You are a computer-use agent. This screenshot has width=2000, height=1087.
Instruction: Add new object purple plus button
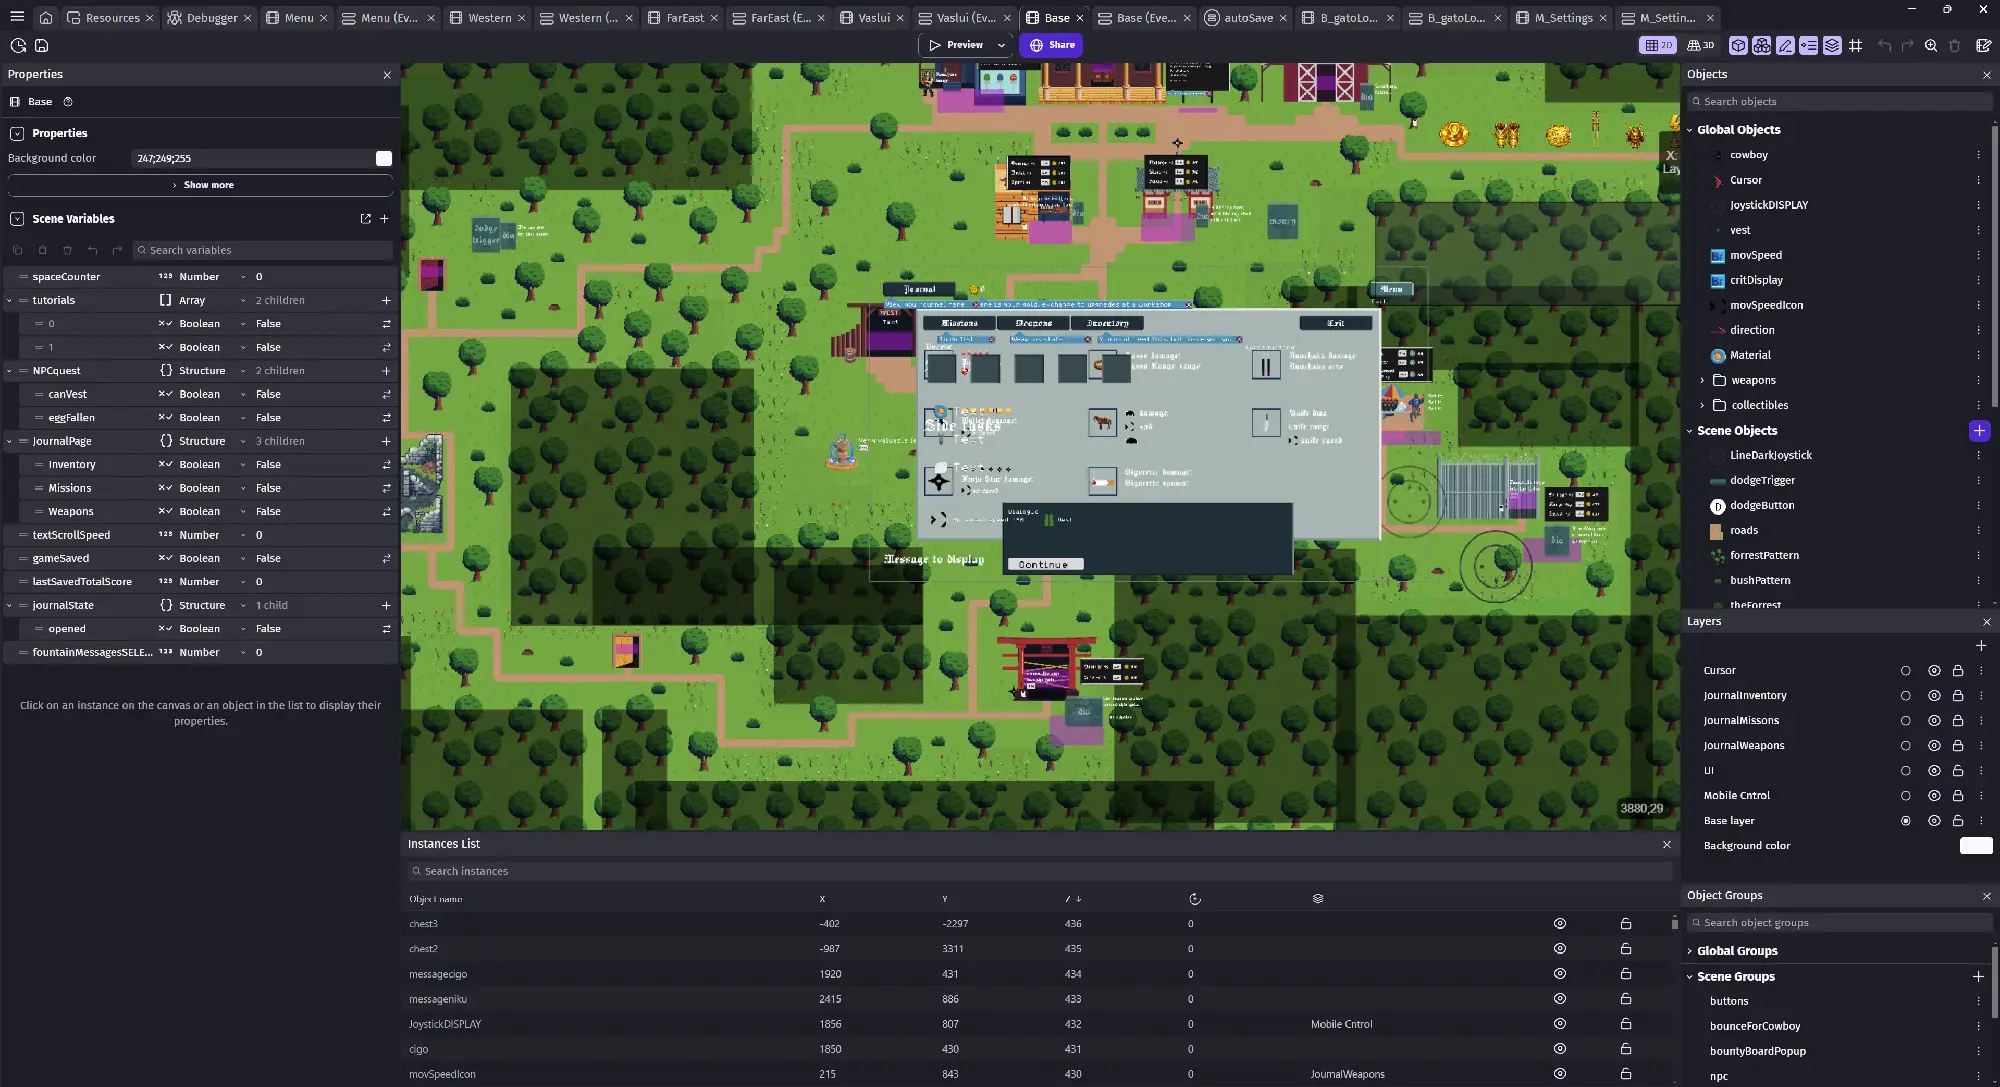click(1979, 431)
